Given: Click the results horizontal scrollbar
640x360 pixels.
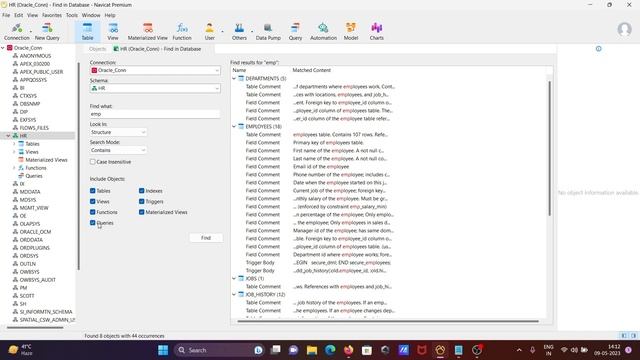Looking at the screenshot, I should [x=388, y=321].
